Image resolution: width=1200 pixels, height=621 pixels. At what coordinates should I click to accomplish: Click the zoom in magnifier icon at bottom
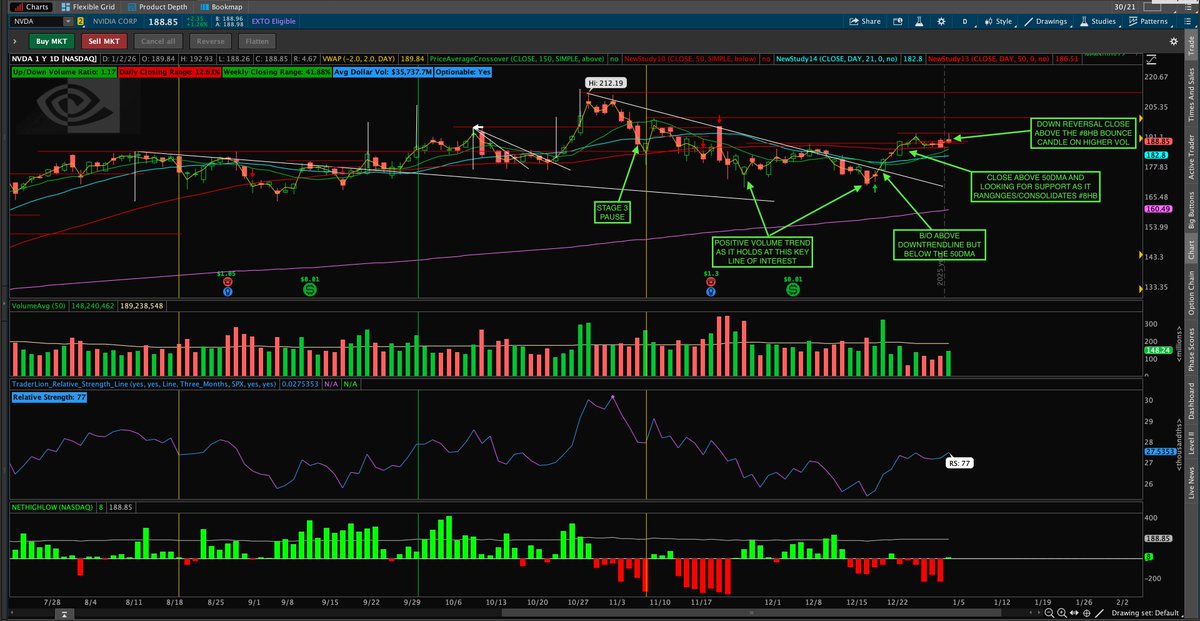point(1062,613)
